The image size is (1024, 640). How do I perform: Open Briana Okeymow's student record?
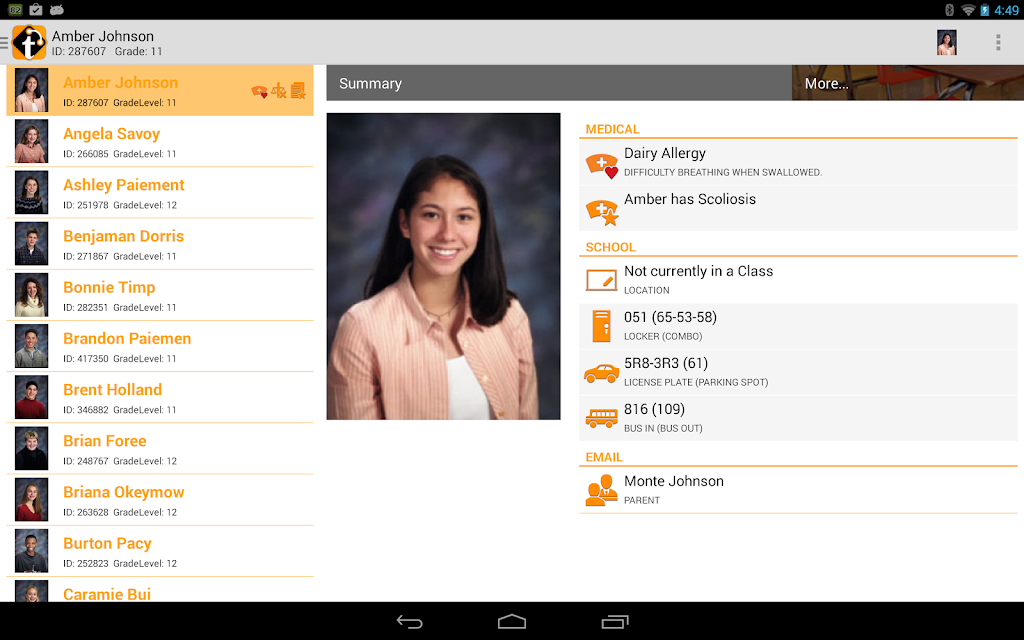click(160, 500)
